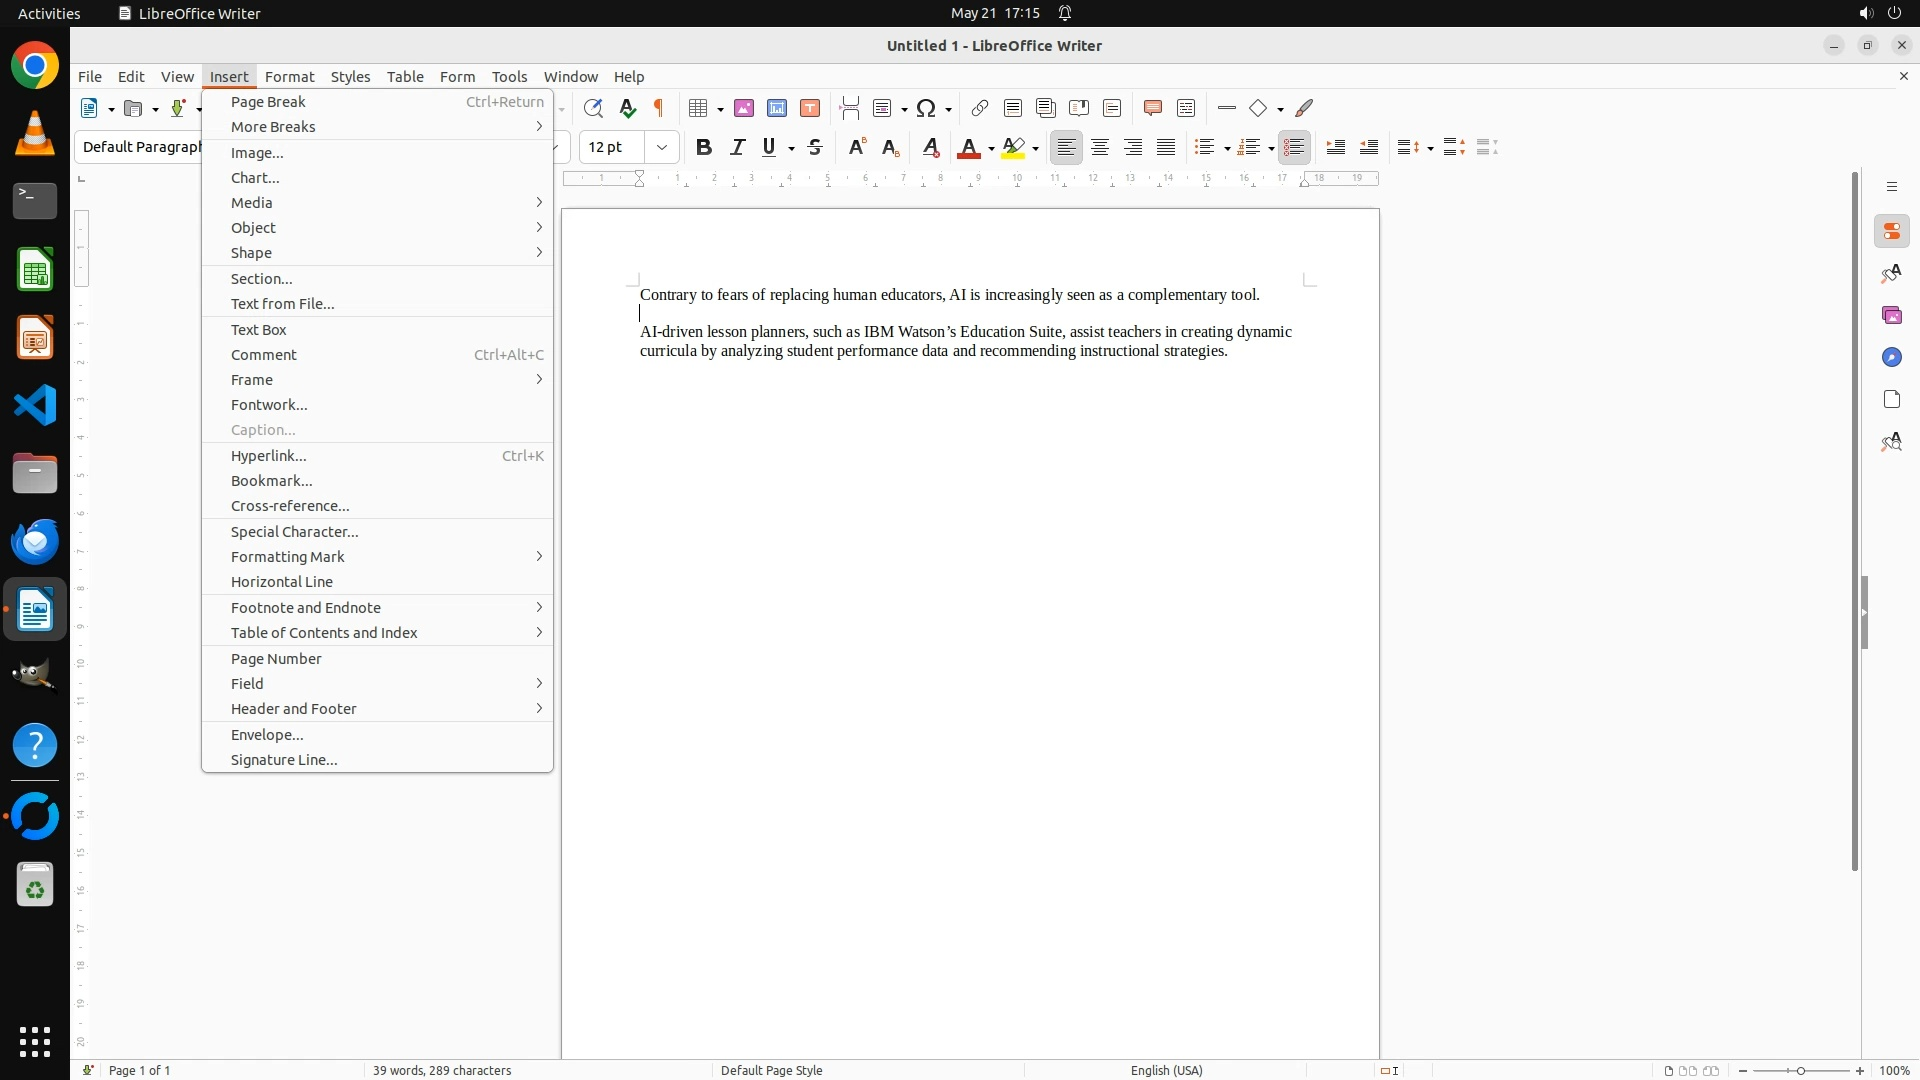
Task: Select Special Character... menu entry
Action: pyautogui.click(x=294, y=532)
